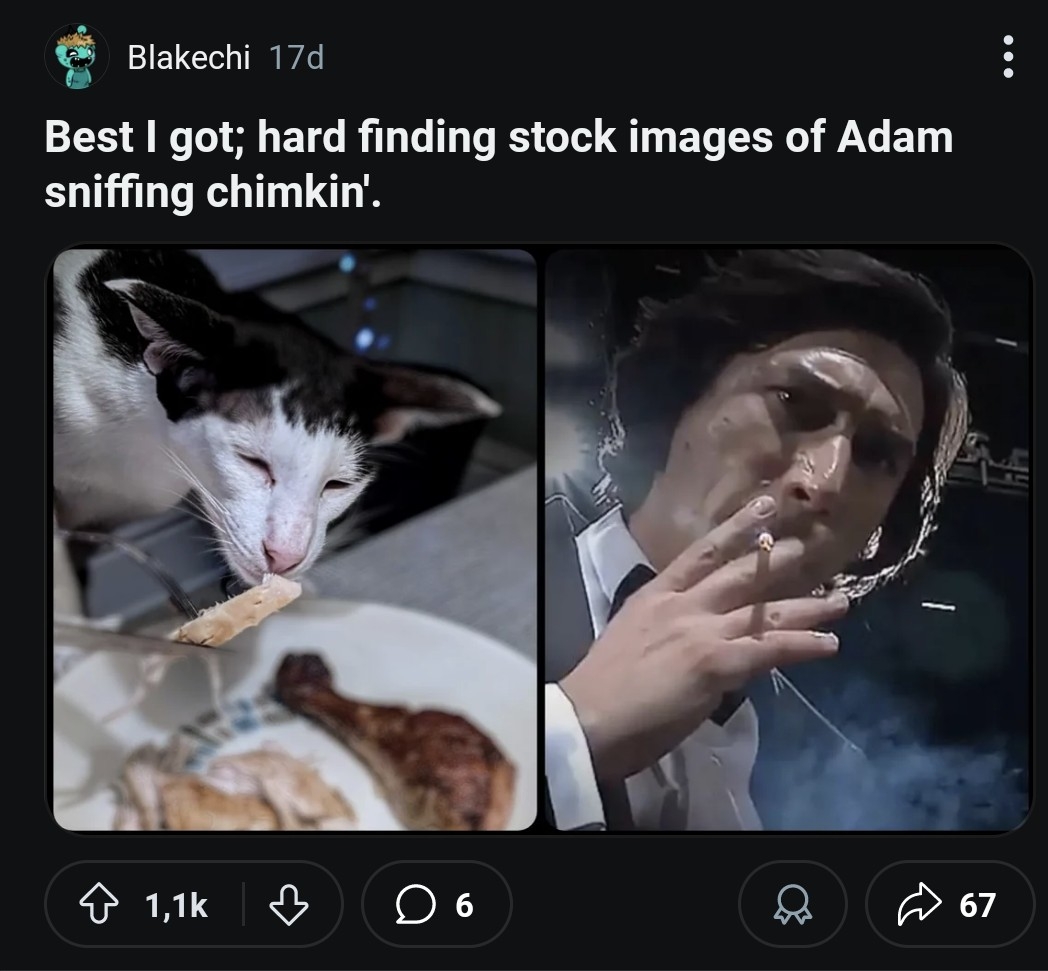Viewport: 1048px width, 971px height.
Task: Click the 17d post timestamp
Action: pos(297,58)
